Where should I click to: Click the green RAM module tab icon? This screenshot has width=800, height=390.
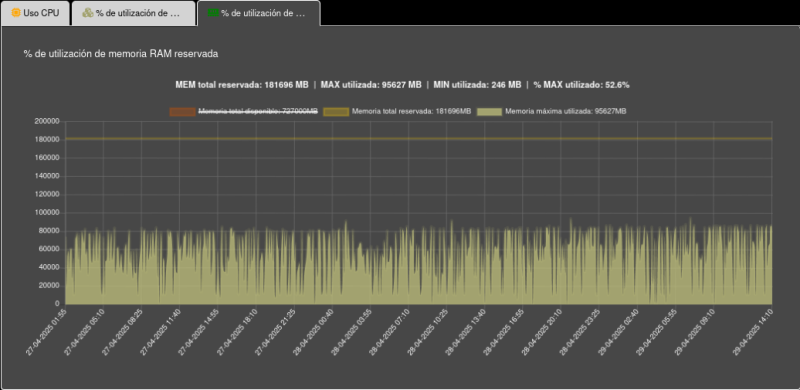coord(213,13)
